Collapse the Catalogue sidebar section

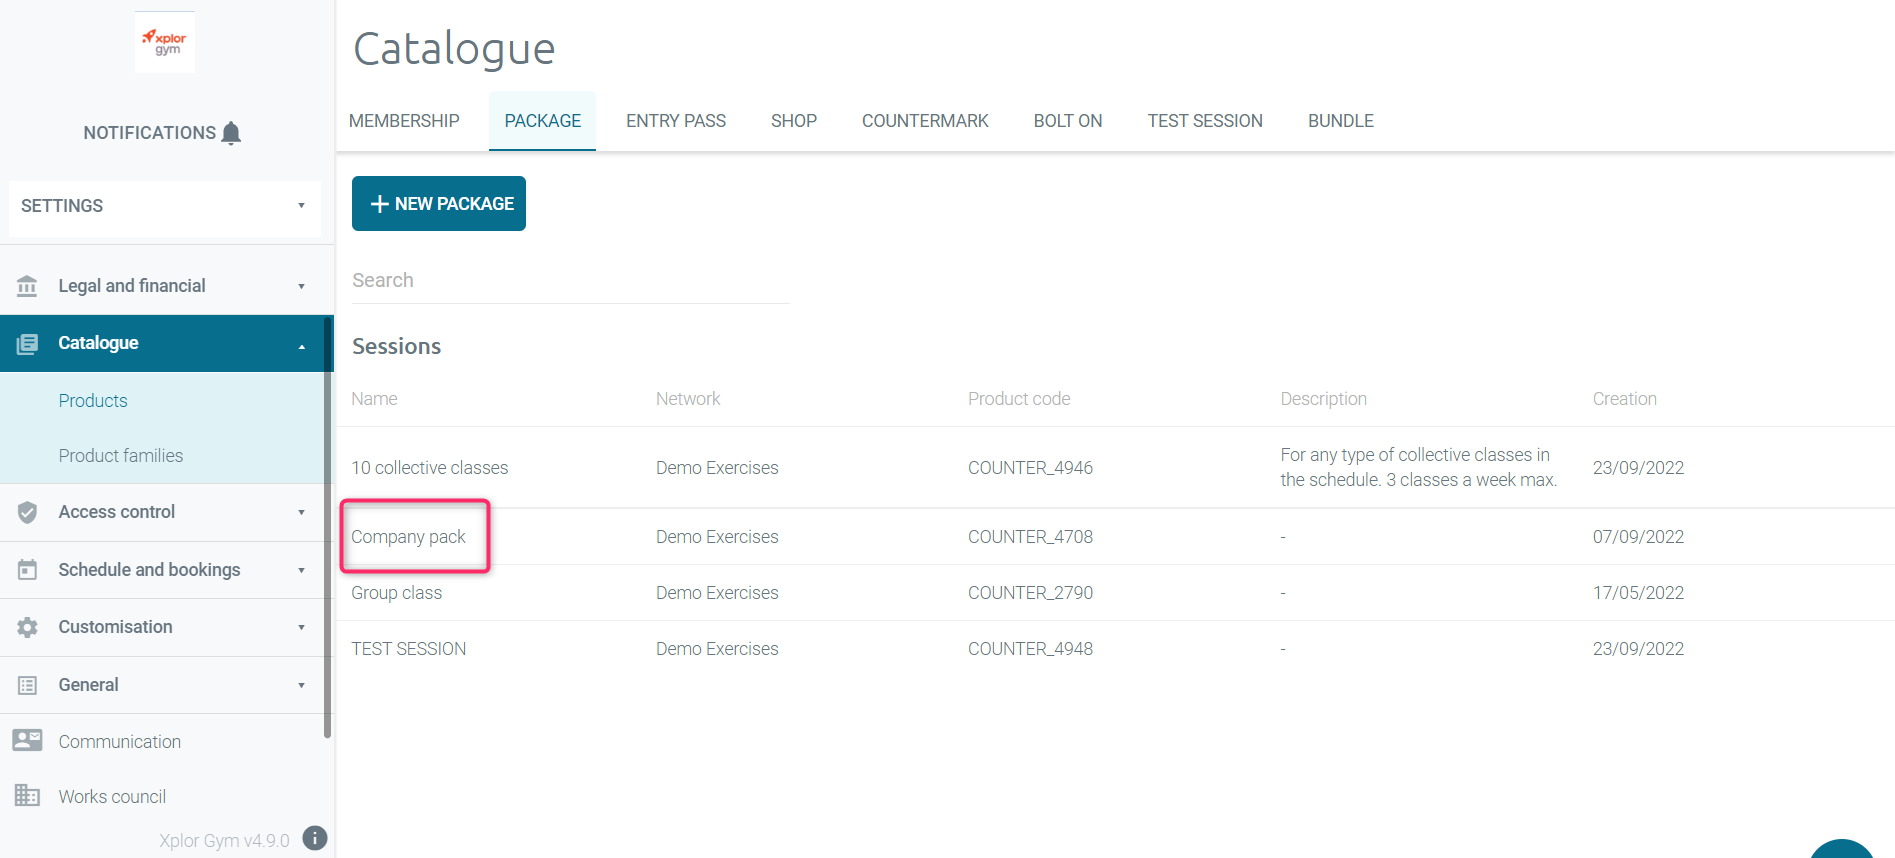coord(301,345)
